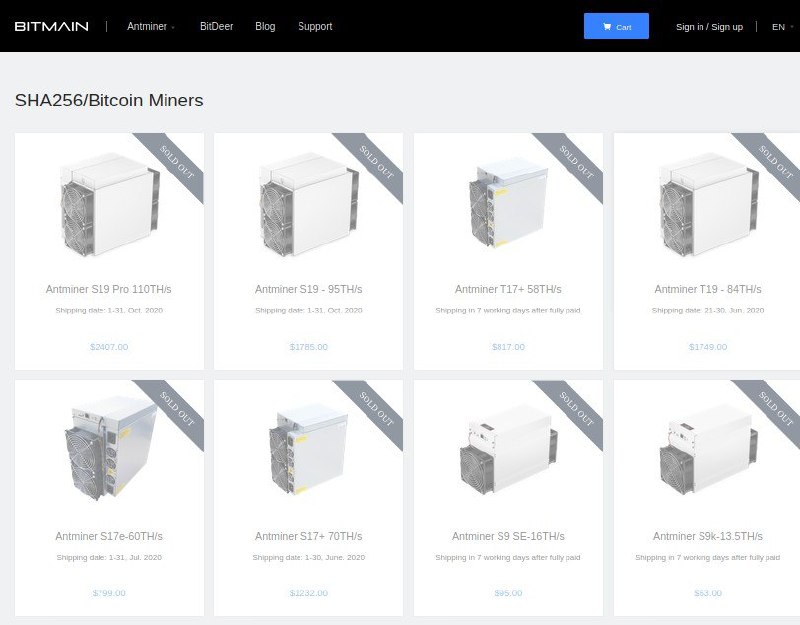The image size is (800, 625).
Task: Select the $1232.00 price
Action: pos(309,593)
